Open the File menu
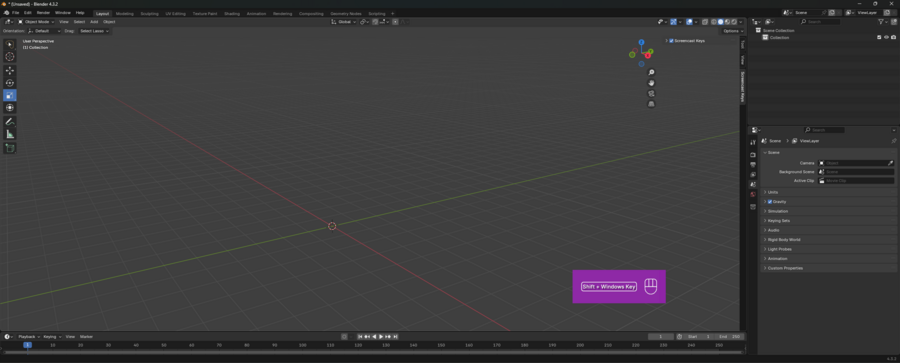Viewport: 900px width, 363px height. coord(15,13)
